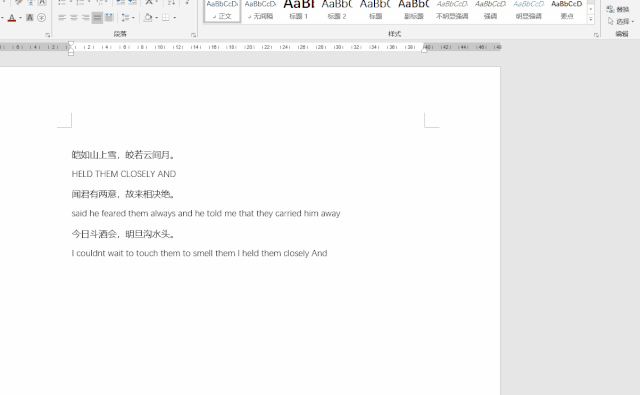Expand the borders dropdown arrow

175,18
